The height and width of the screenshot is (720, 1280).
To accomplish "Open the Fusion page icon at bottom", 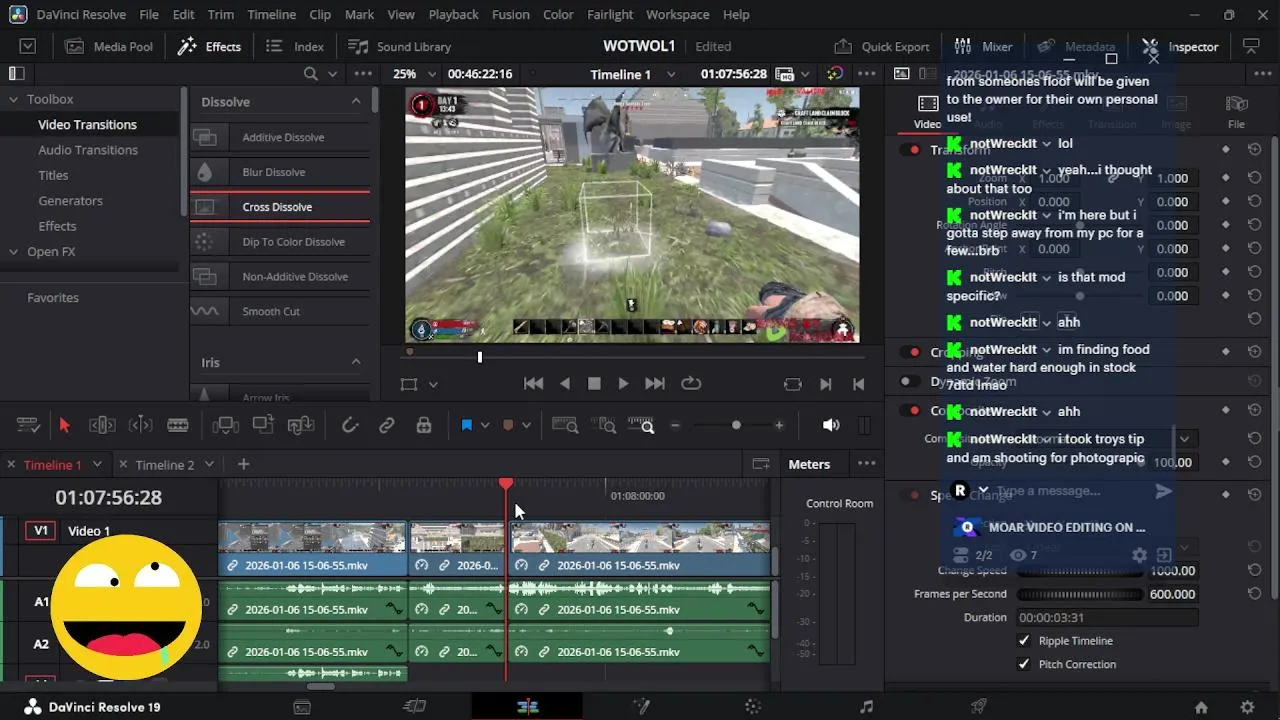I will click(641, 707).
